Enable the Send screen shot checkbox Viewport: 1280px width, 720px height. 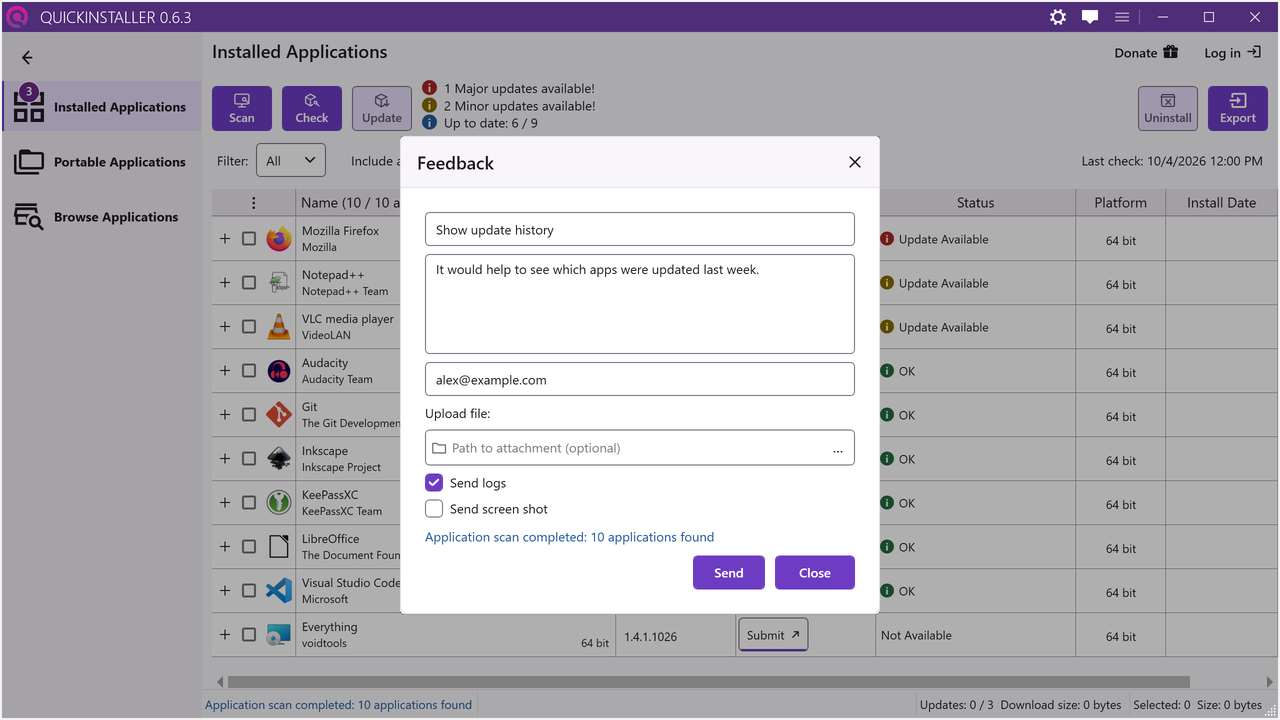point(434,509)
